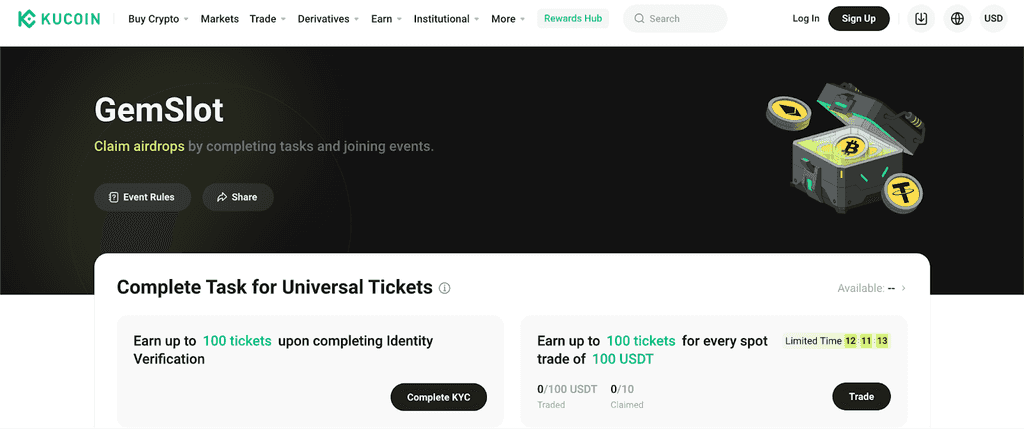
Task: Click the KuCoin logo
Action: coord(59,19)
